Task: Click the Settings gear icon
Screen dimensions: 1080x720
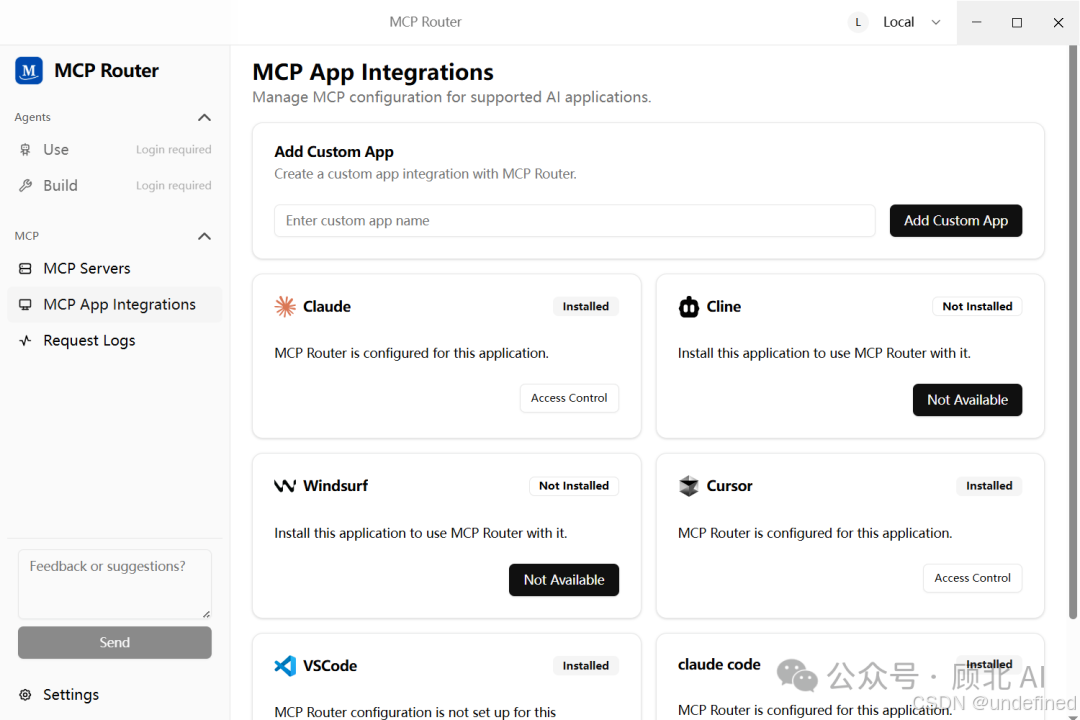Action: [25, 695]
